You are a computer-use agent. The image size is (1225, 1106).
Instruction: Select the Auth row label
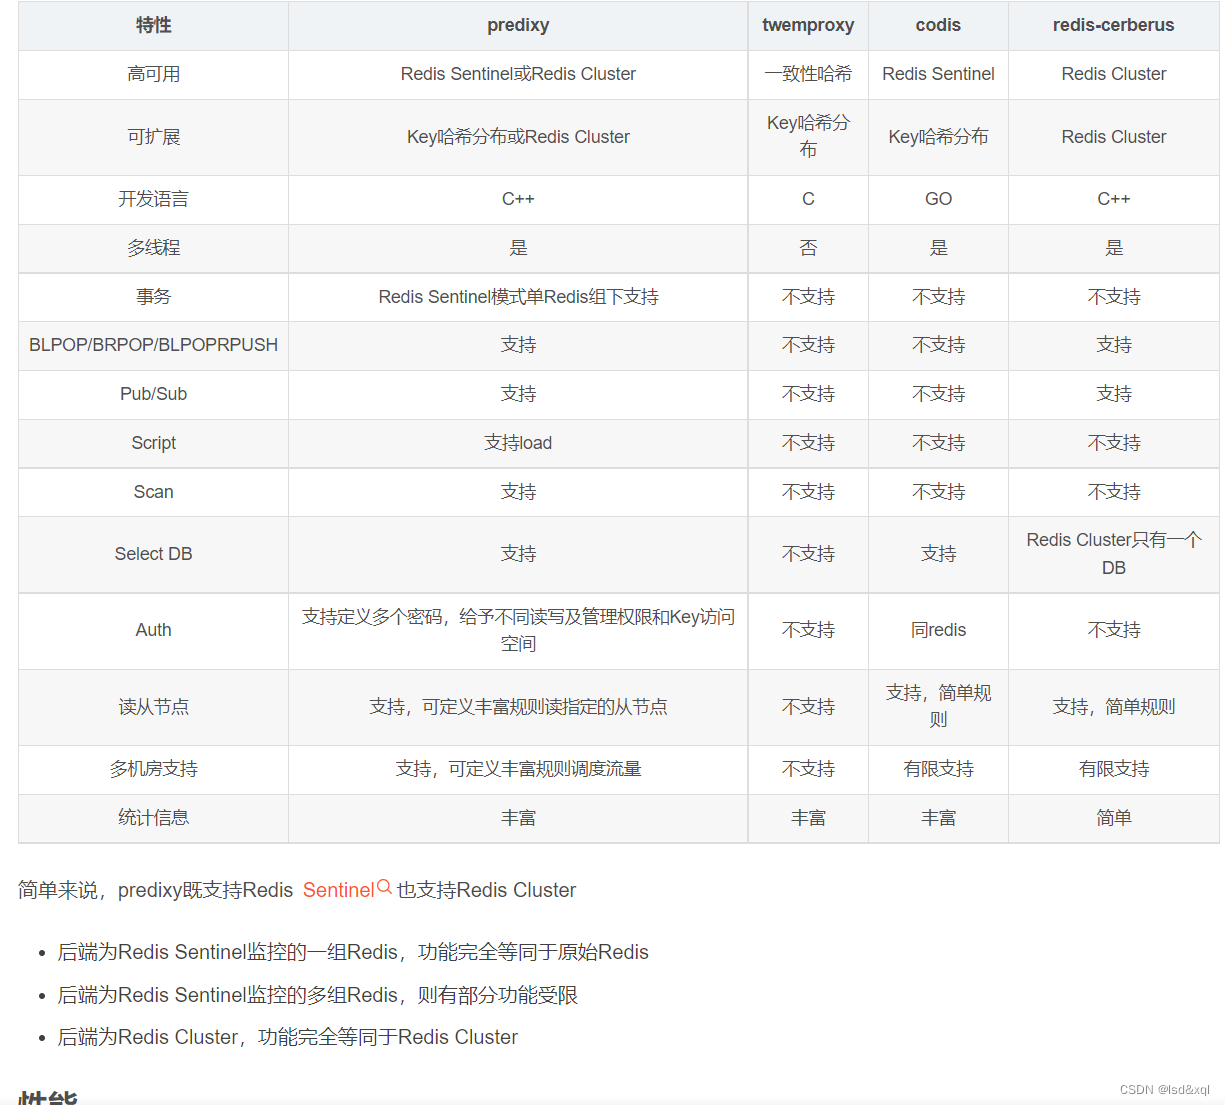153,630
